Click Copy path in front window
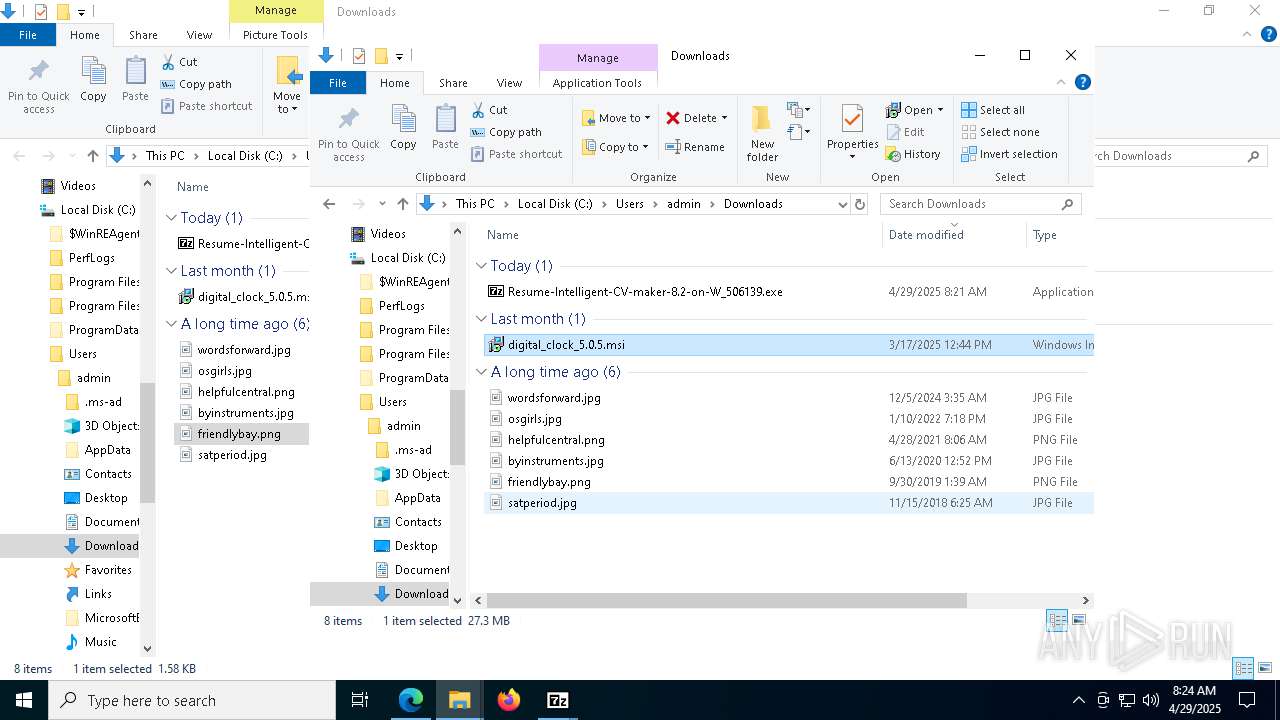 506,132
